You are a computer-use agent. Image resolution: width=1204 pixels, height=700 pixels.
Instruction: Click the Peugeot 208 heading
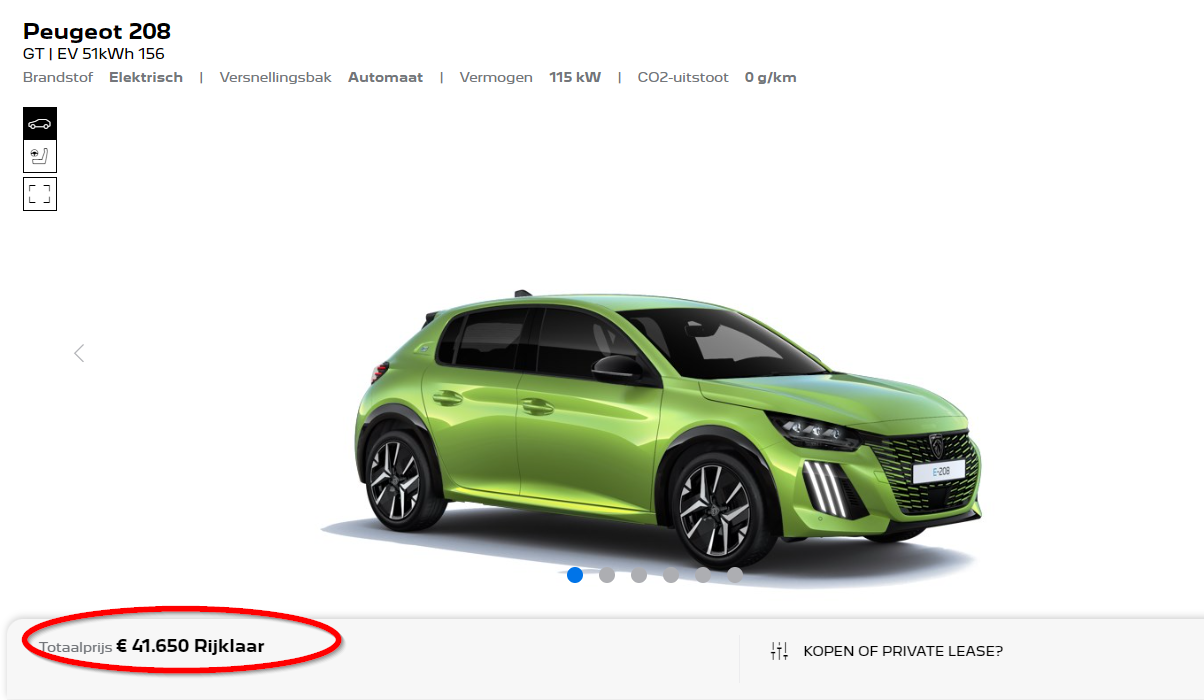click(97, 31)
